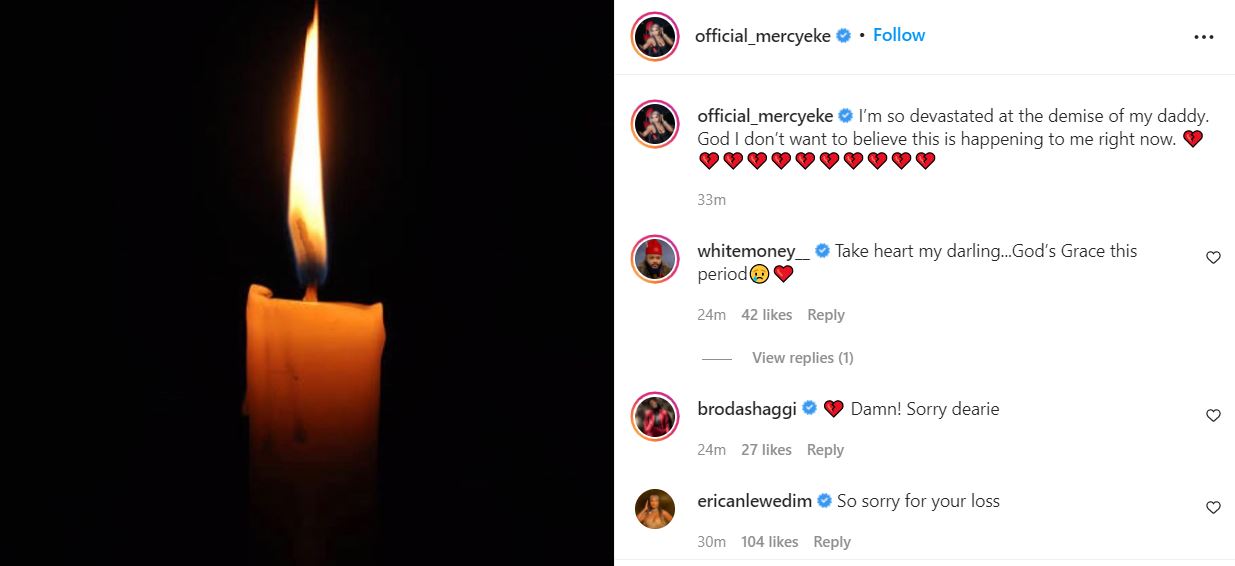1235x566 pixels.
Task: Reply to ericanlewedim's comment
Action: click(x=831, y=542)
